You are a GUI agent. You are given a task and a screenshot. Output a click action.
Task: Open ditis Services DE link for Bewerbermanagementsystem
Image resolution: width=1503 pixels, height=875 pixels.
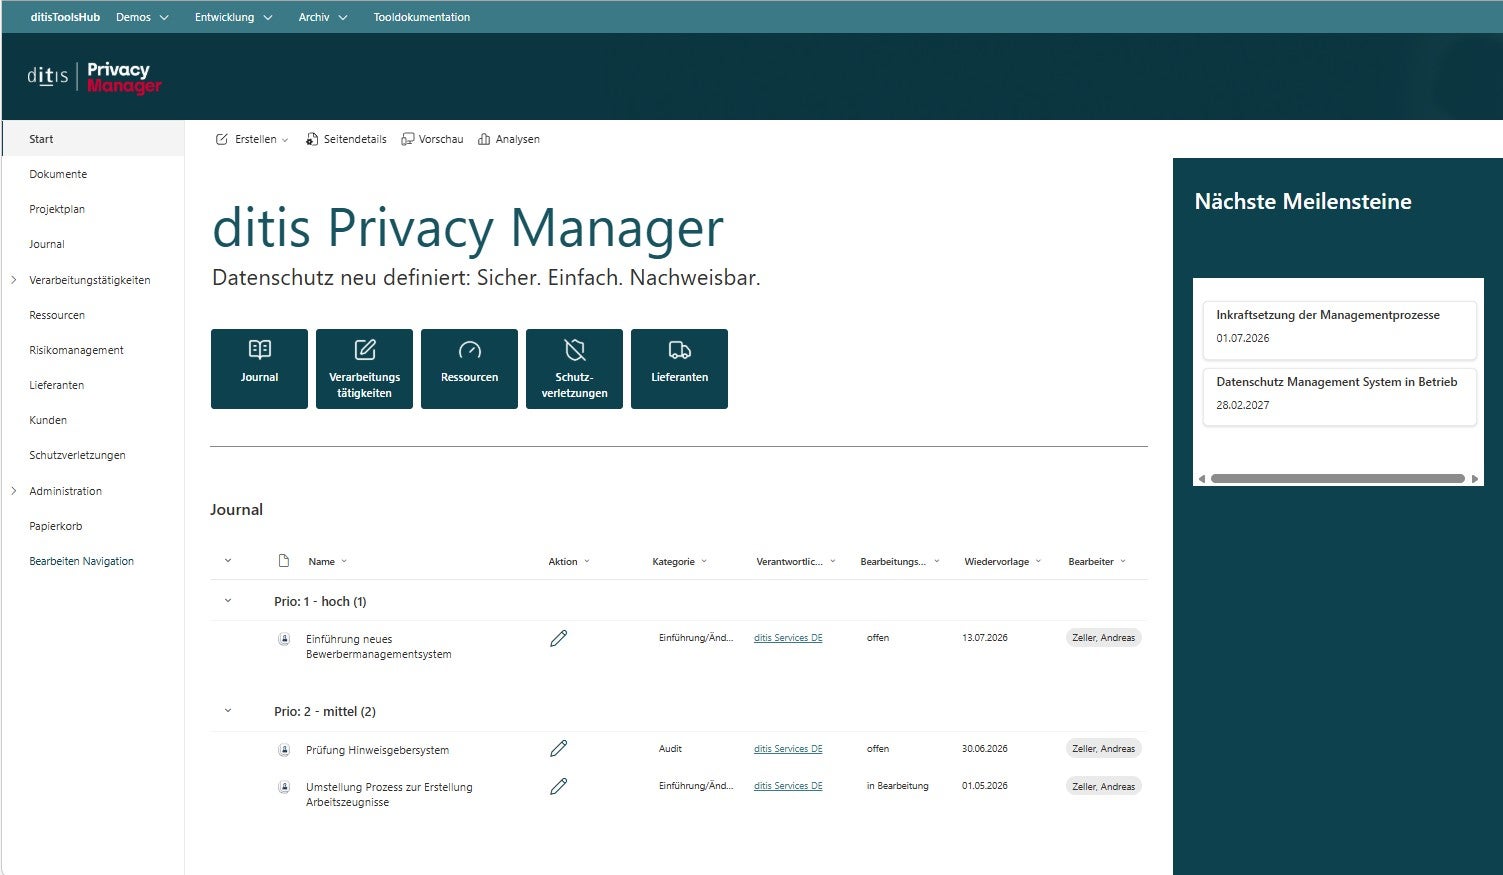click(788, 638)
